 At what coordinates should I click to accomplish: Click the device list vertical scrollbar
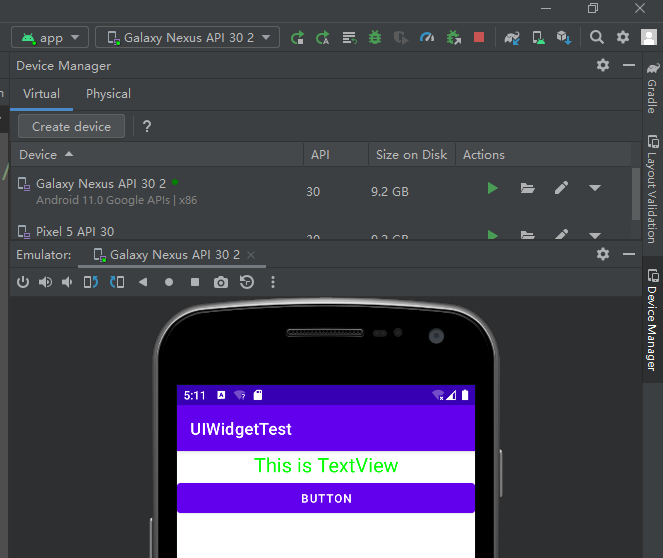[636, 194]
